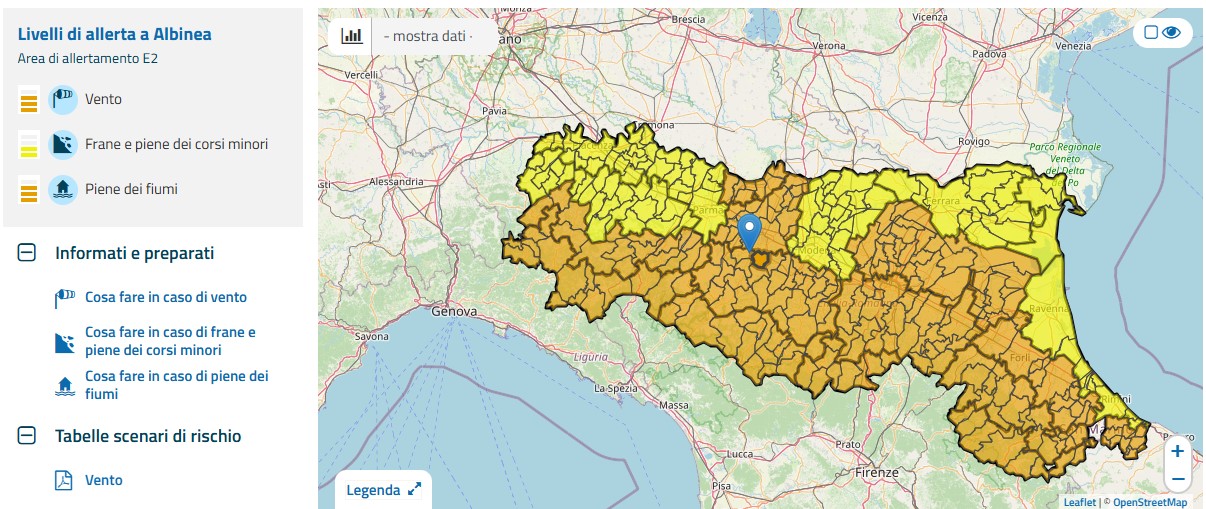
Task: Zoom in the map with plus button
Action: coord(1177,451)
